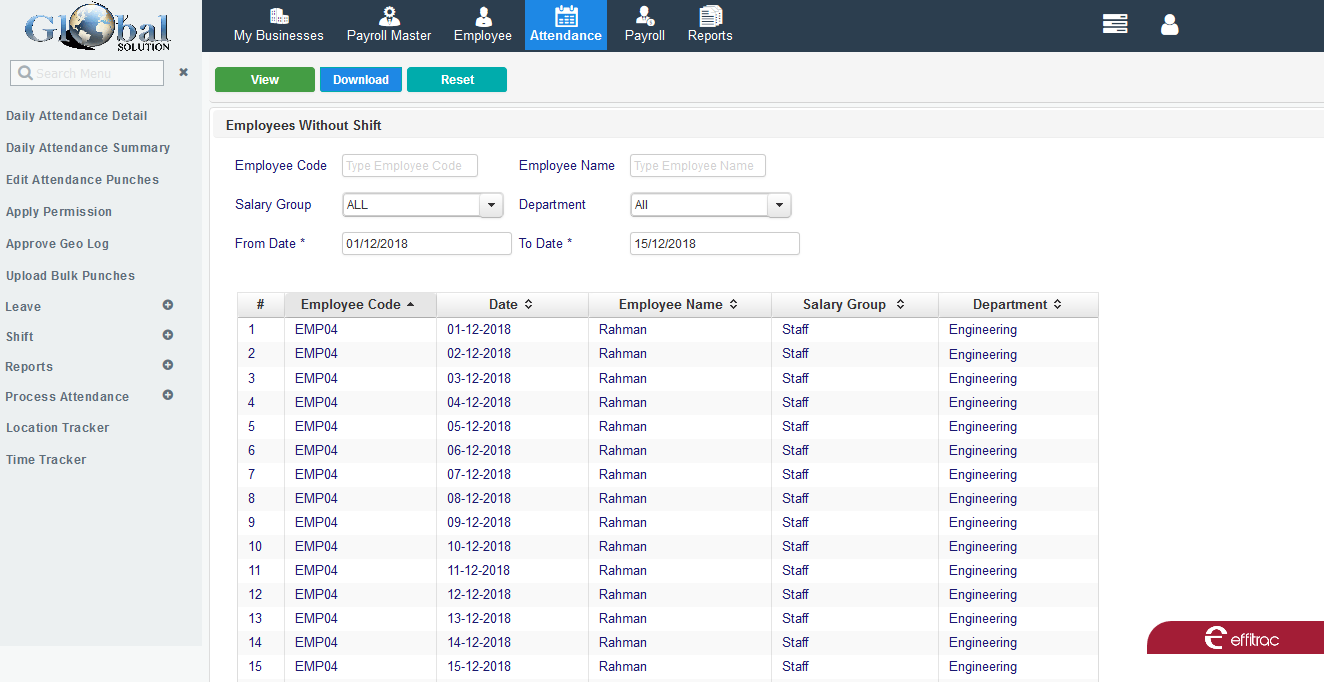Expand the Shift sidebar section

click(168, 336)
